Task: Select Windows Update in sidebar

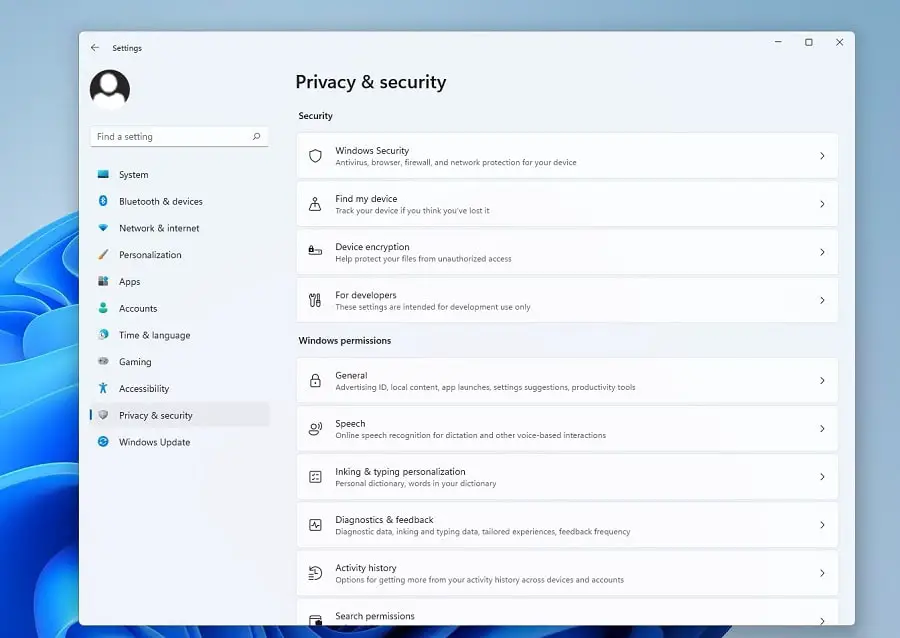Action: (x=179, y=442)
